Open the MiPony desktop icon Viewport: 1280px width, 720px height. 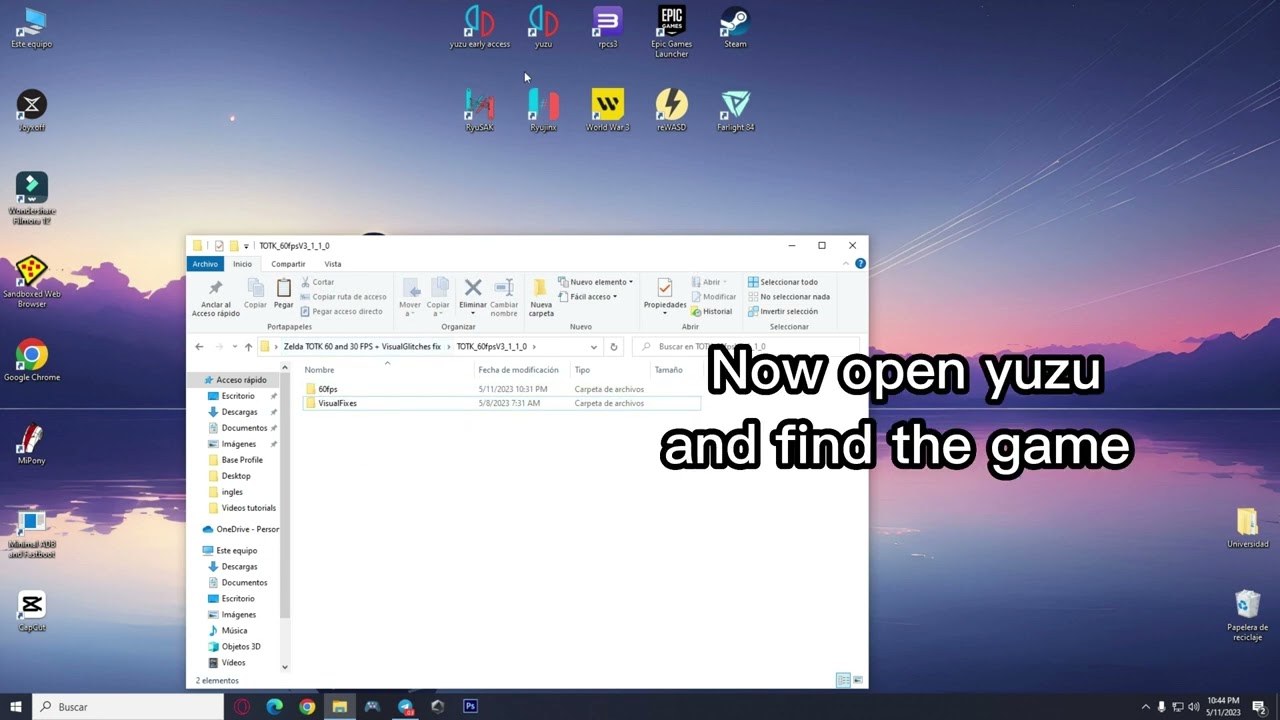[x=32, y=444]
